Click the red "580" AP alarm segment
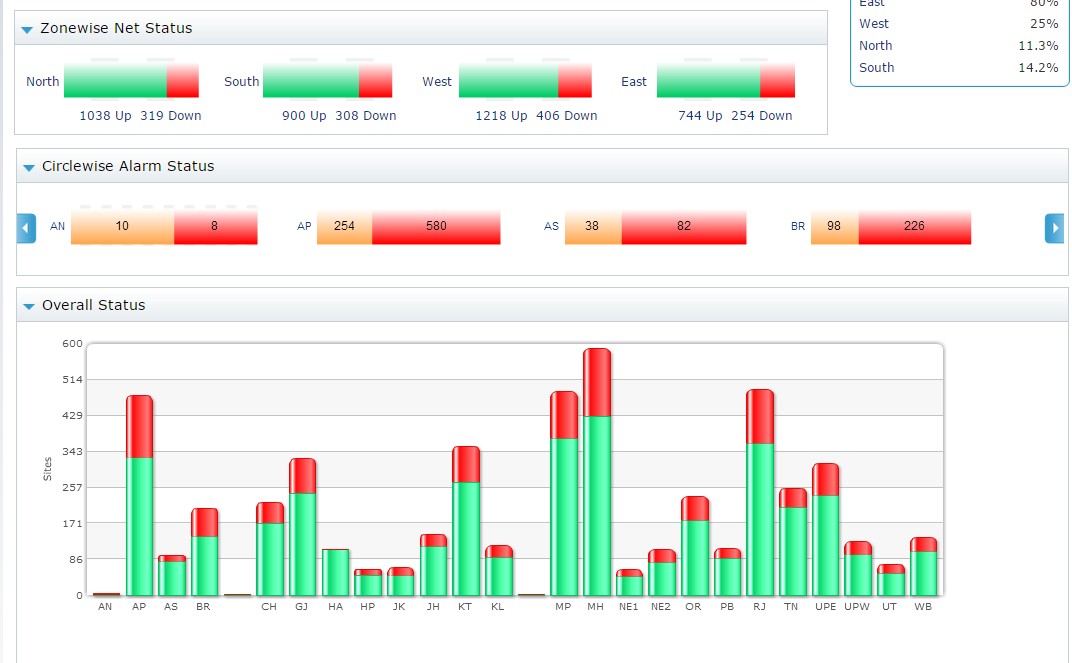Screen dimensions: 1072x663 coord(436,227)
